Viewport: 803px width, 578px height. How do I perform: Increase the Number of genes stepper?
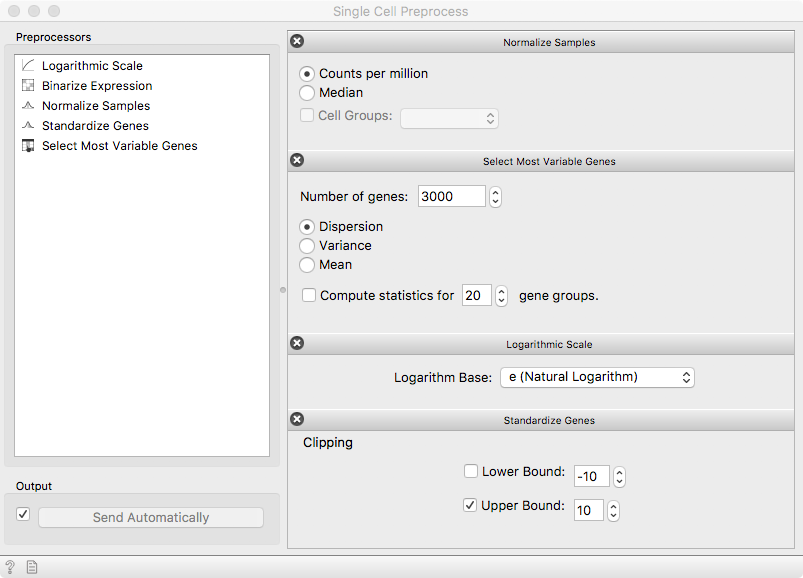tap(495, 192)
